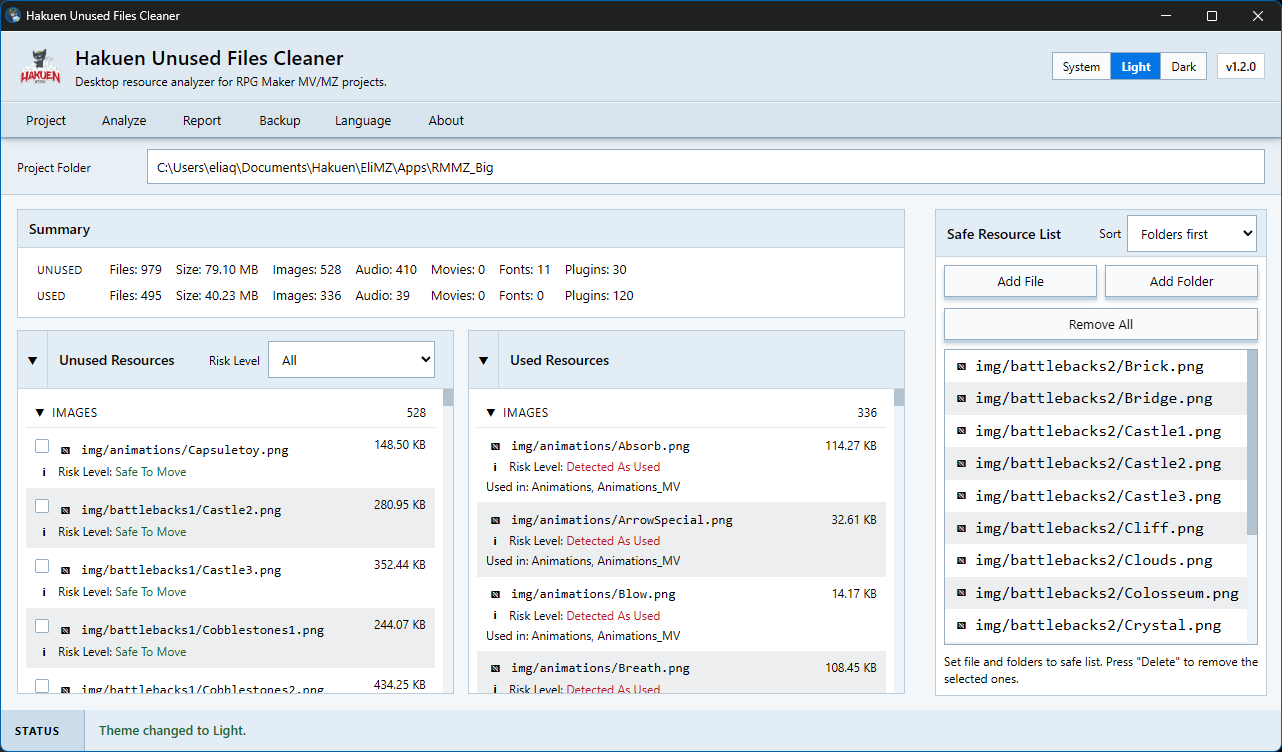
Task: Click the image icon beside Cobblestones1.png
Action: click(66, 630)
